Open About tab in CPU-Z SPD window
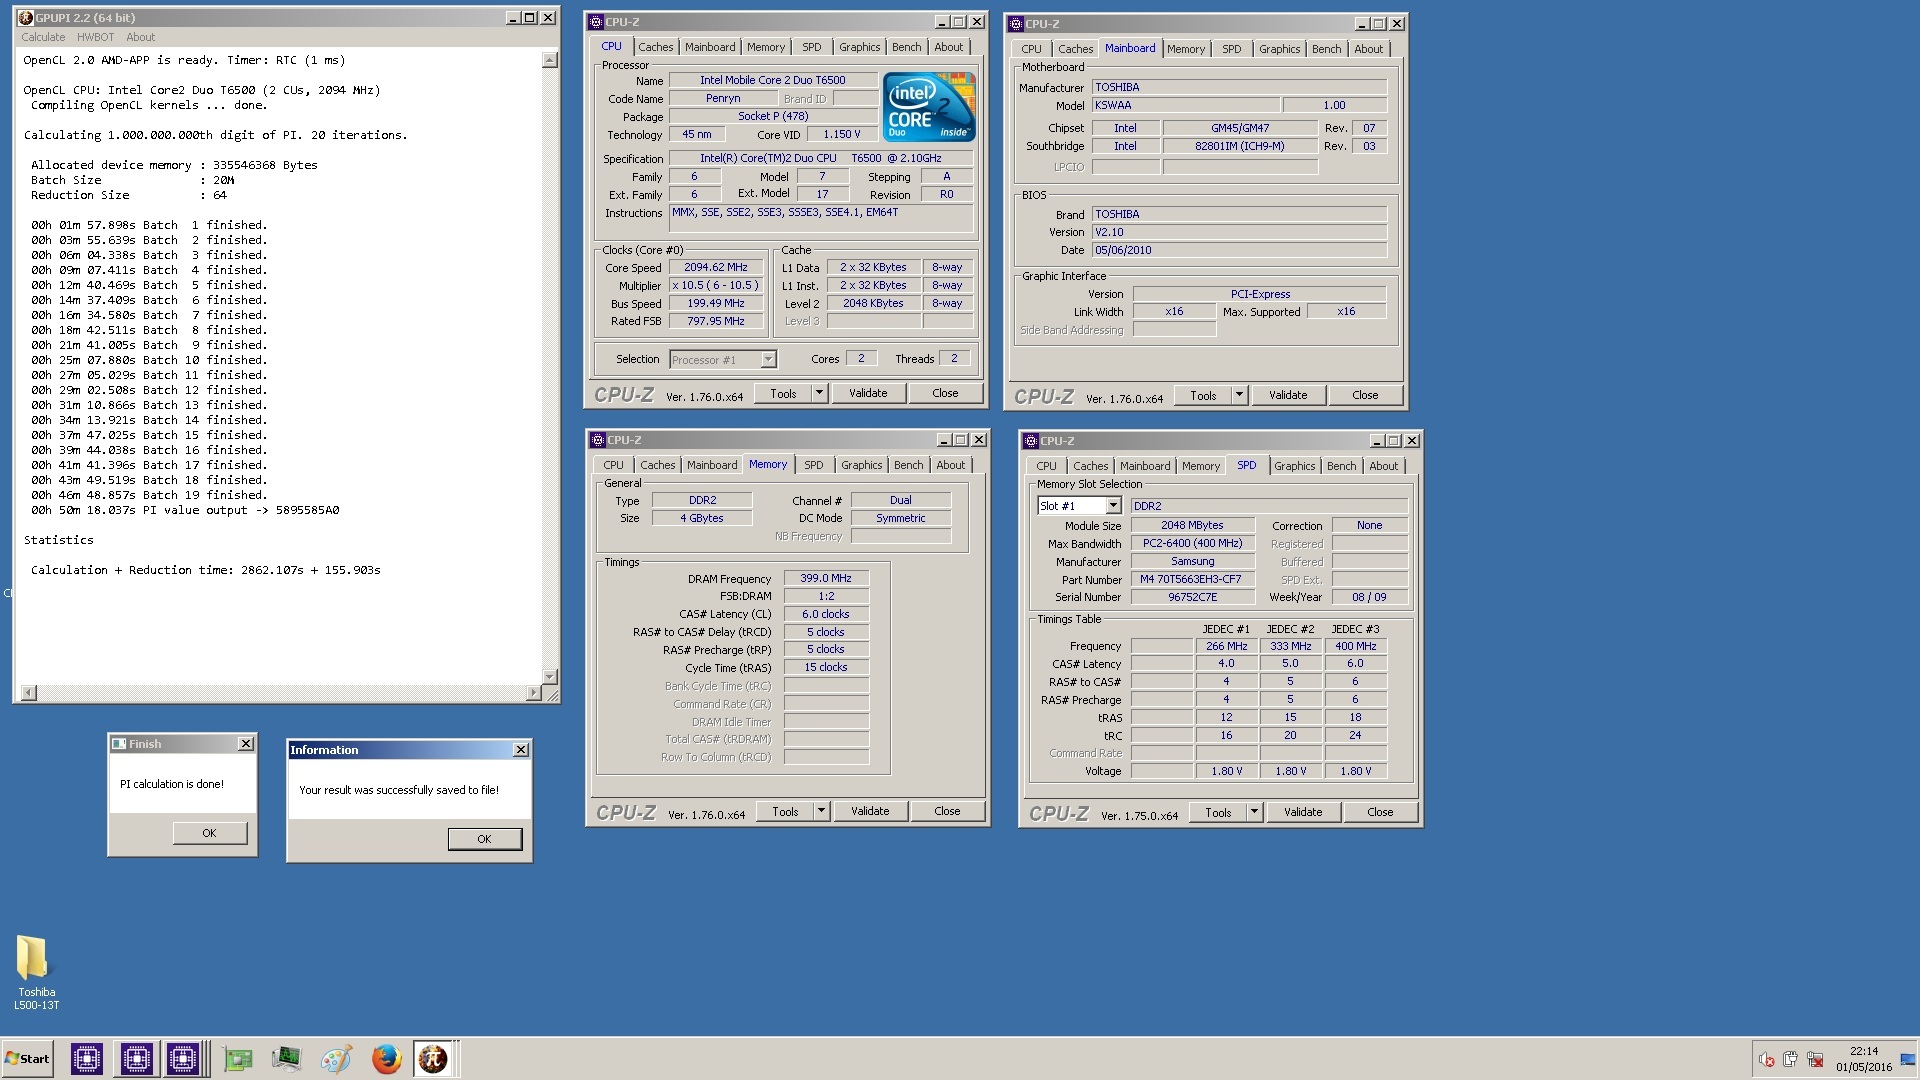Screen dimensions: 1920x1080 [1384, 466]
